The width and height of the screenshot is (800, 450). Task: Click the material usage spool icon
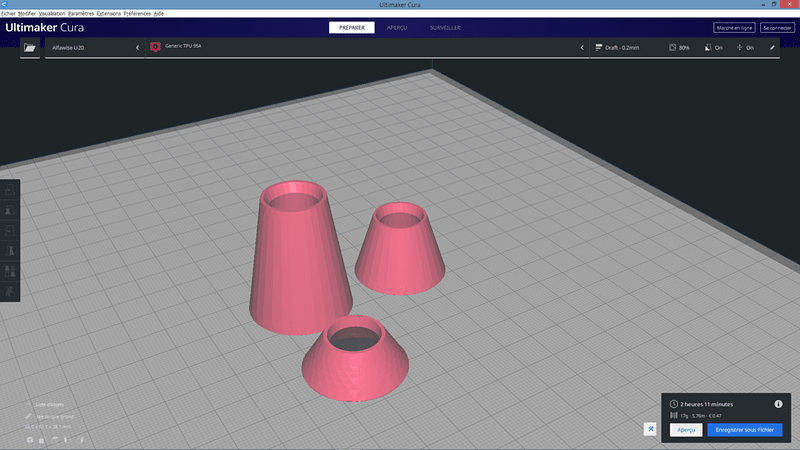(x=673, y=416)
